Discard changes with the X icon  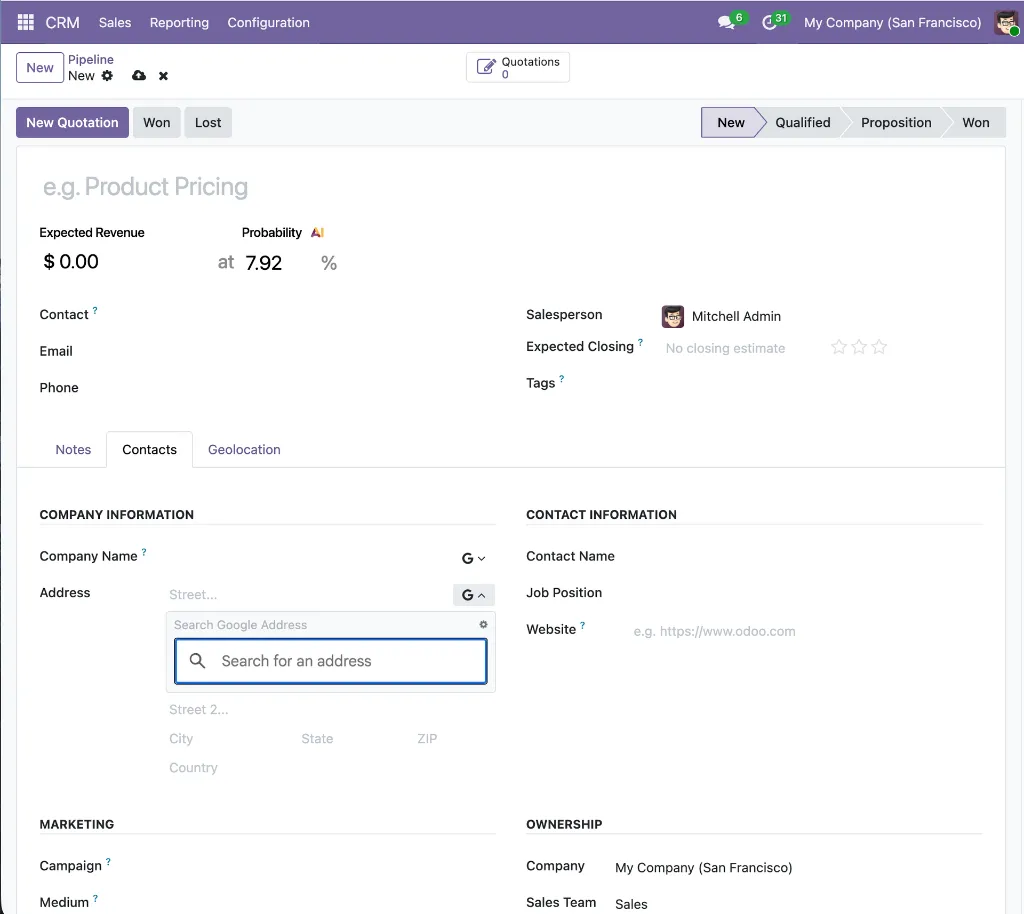coord(163,76)
